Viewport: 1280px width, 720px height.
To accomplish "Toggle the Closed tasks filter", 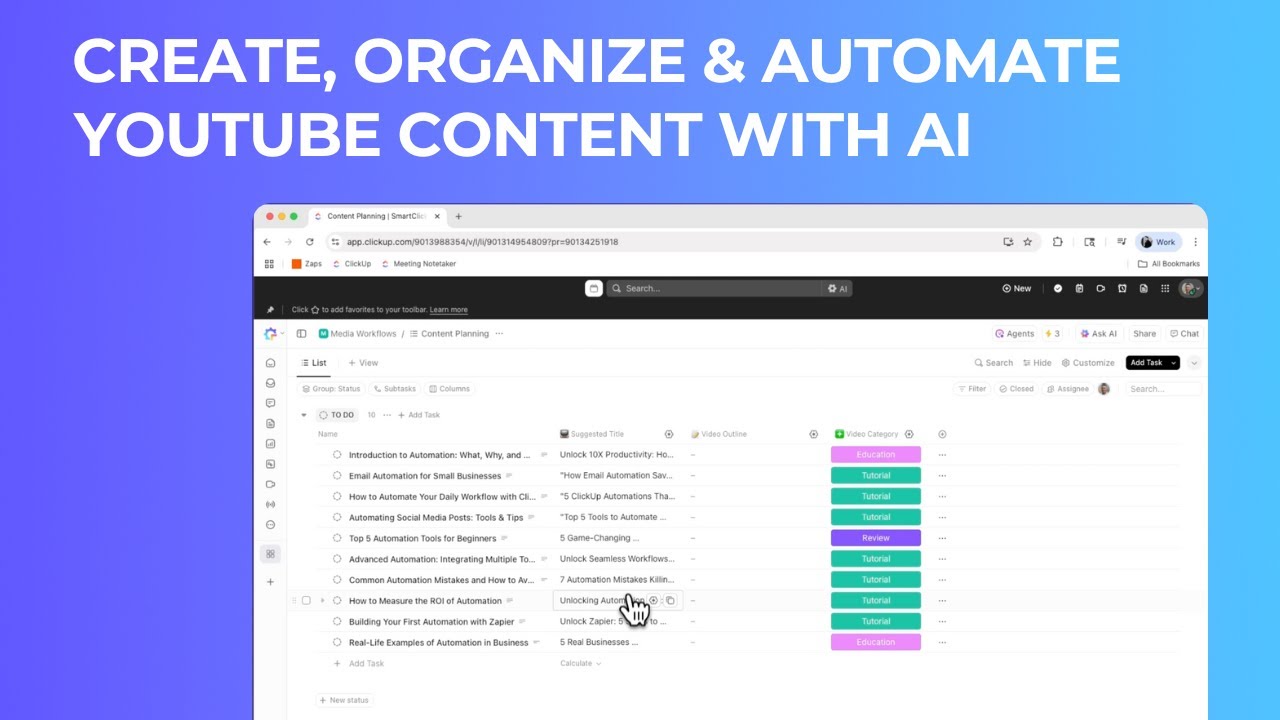I will [1016, 389].
